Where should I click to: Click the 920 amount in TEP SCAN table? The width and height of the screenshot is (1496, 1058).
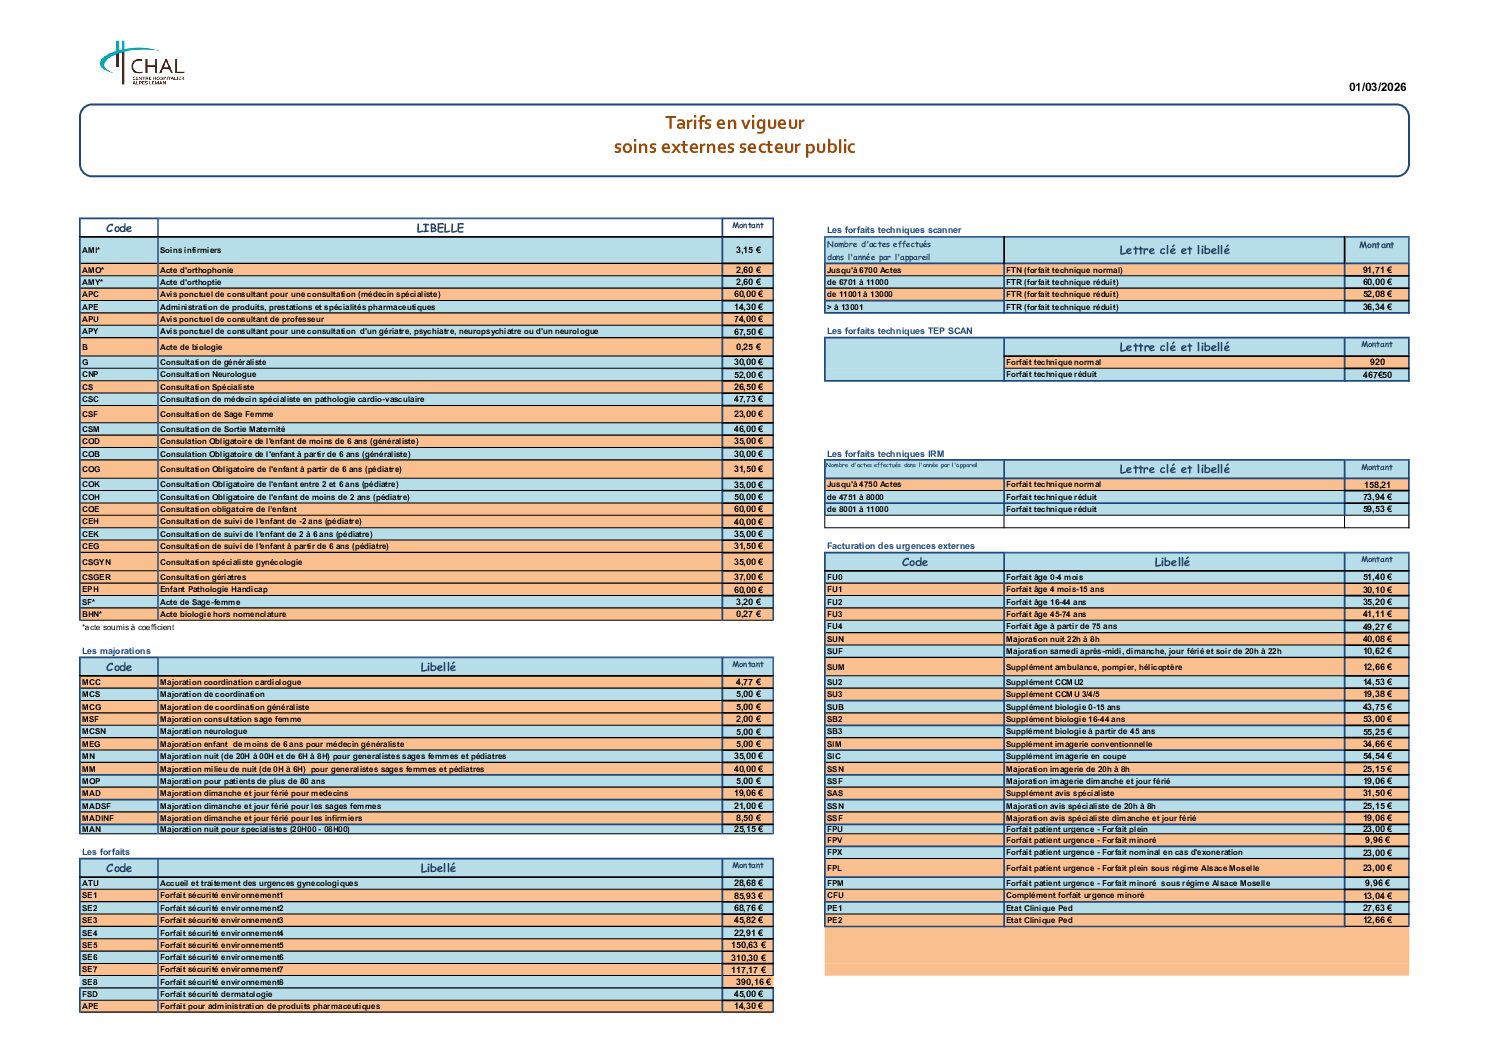pyautogui.click(x=1376, y=362)
